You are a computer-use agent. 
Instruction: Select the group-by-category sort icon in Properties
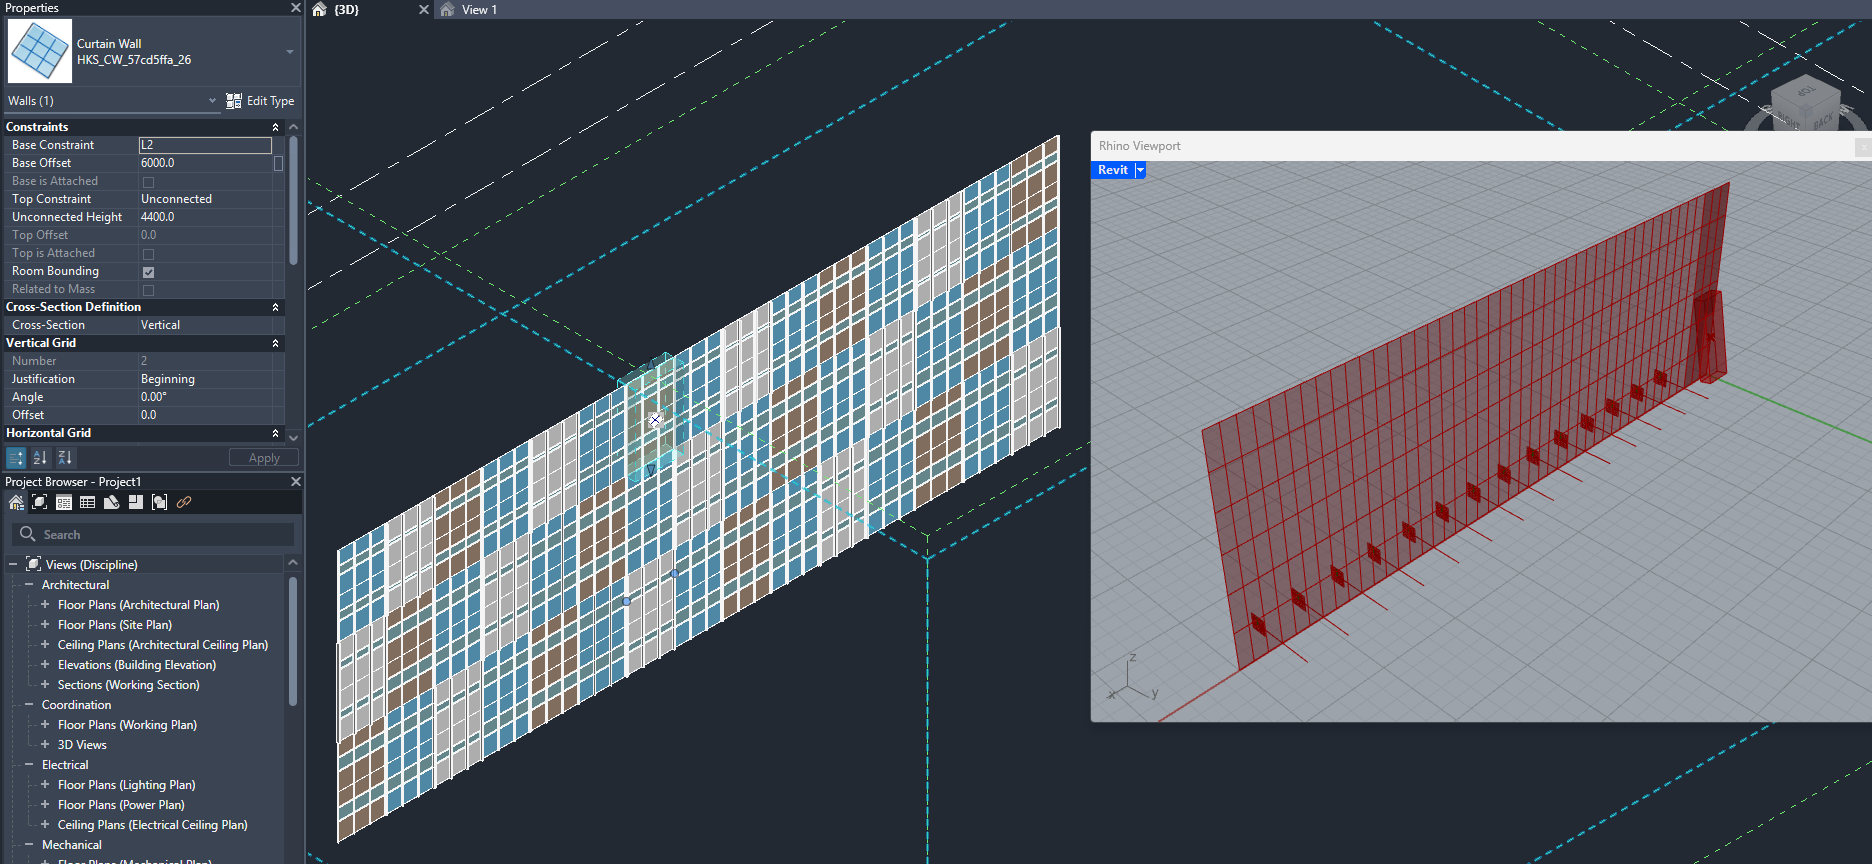[x=16, y=457]
